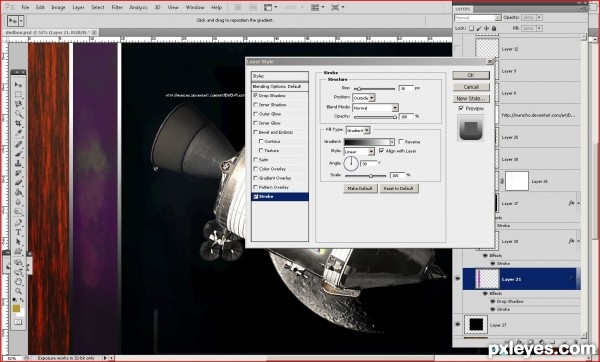Click the lock transparent pixels icon

(x=471, y=28)
